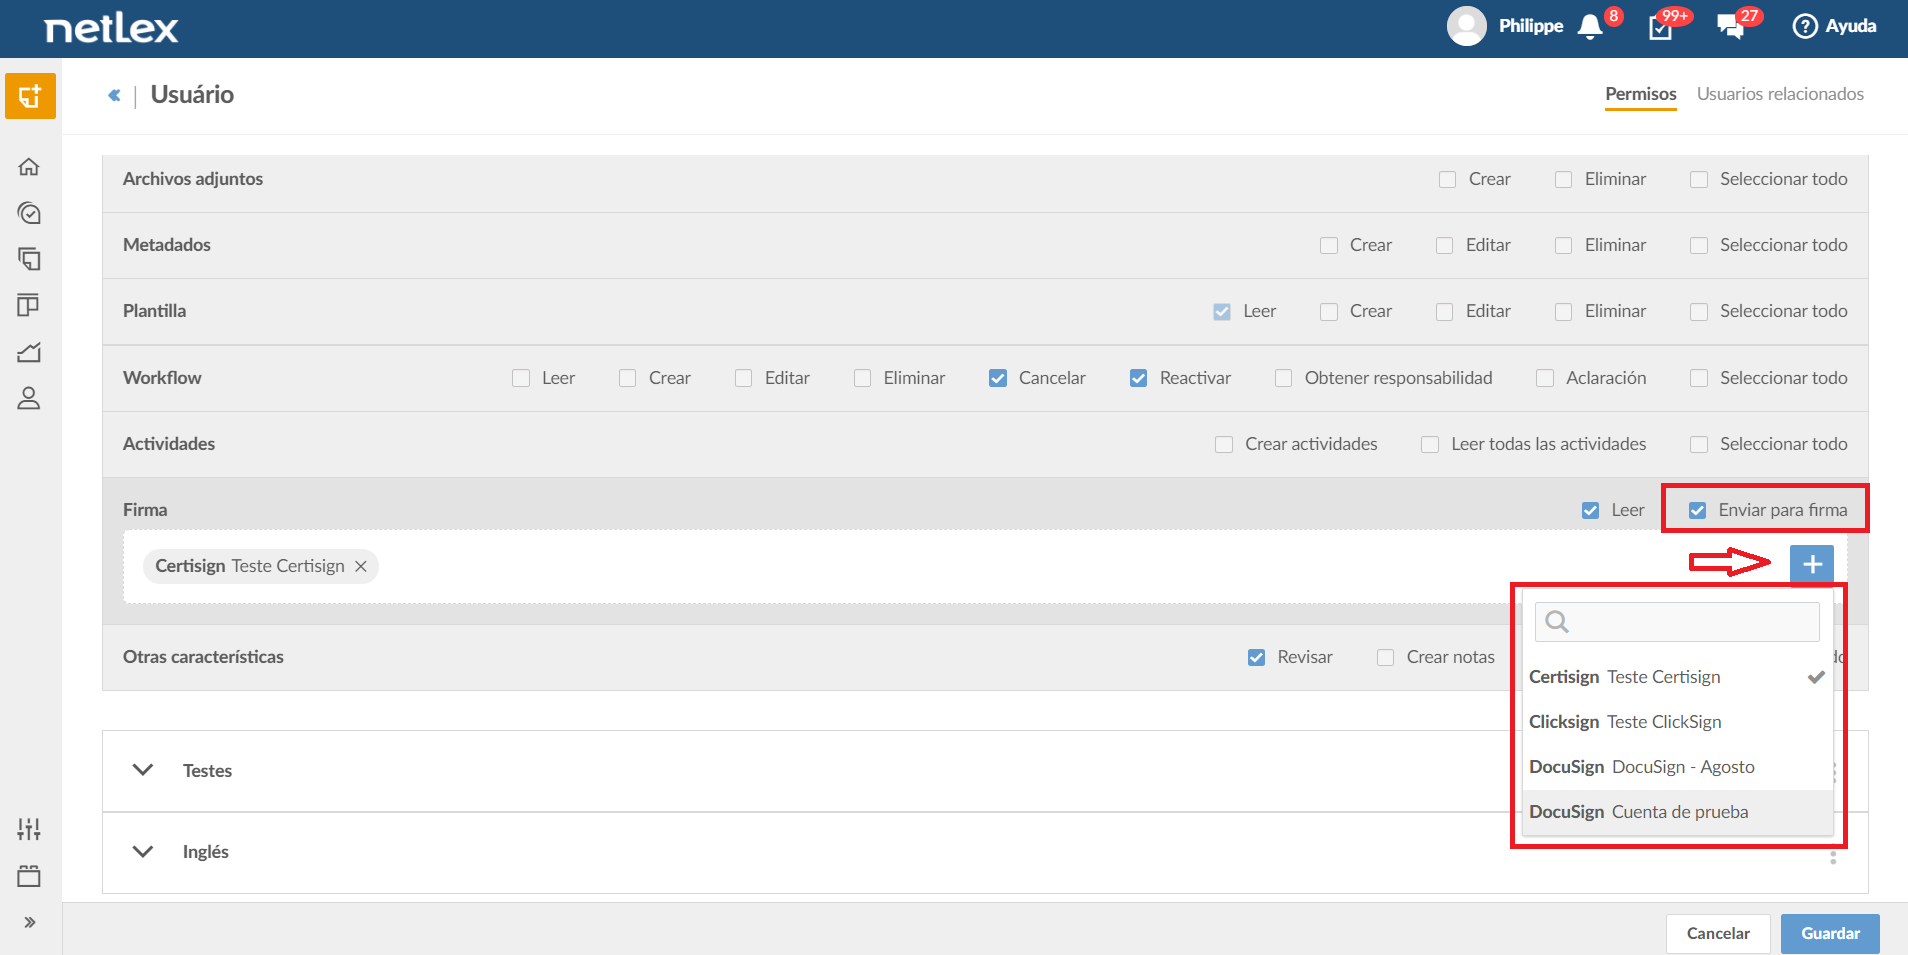Open notifications bell icon
This screenshot has height=955, width=1908.
tap(1590, 27)
